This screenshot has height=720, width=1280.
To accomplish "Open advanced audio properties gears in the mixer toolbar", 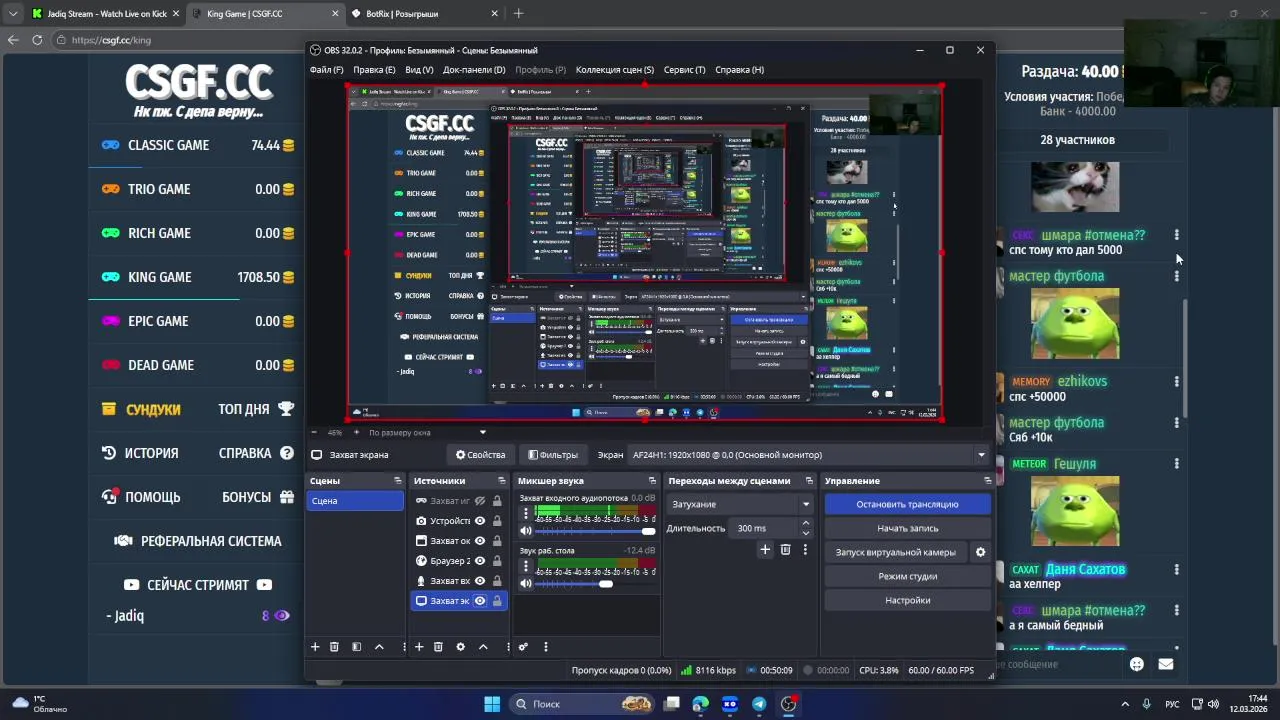I will 523,647.
